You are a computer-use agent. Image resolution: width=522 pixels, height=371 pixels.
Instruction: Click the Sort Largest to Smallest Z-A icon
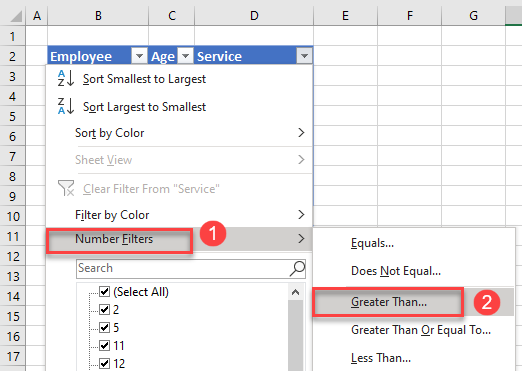pyautogui.click(x=66, y=106)
